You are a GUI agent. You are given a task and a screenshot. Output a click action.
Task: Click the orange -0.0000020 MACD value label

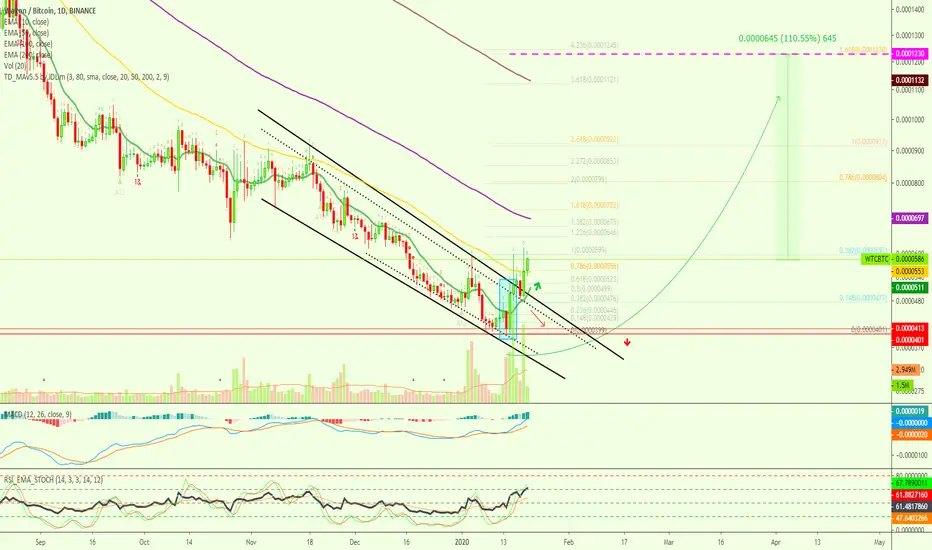(x=909, y=435)
